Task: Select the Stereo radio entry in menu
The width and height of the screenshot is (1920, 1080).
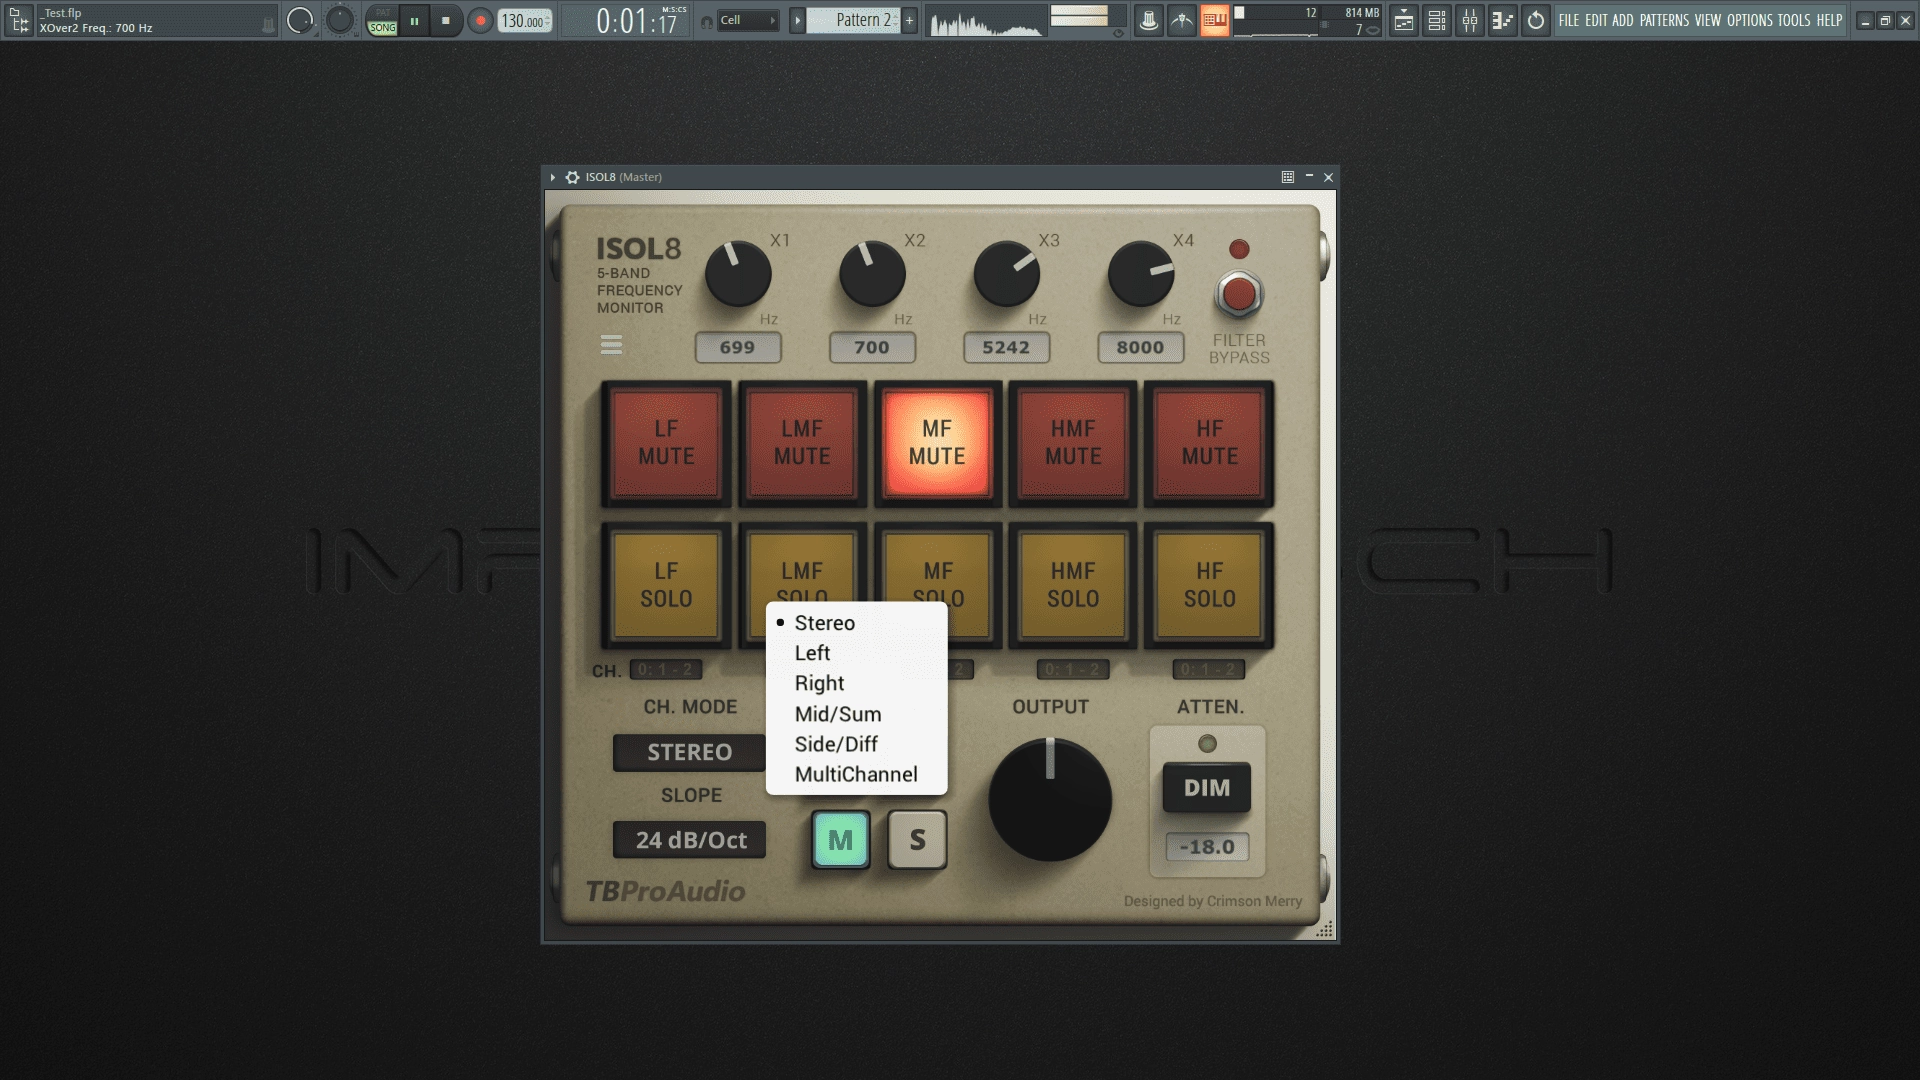Action: 856,623
